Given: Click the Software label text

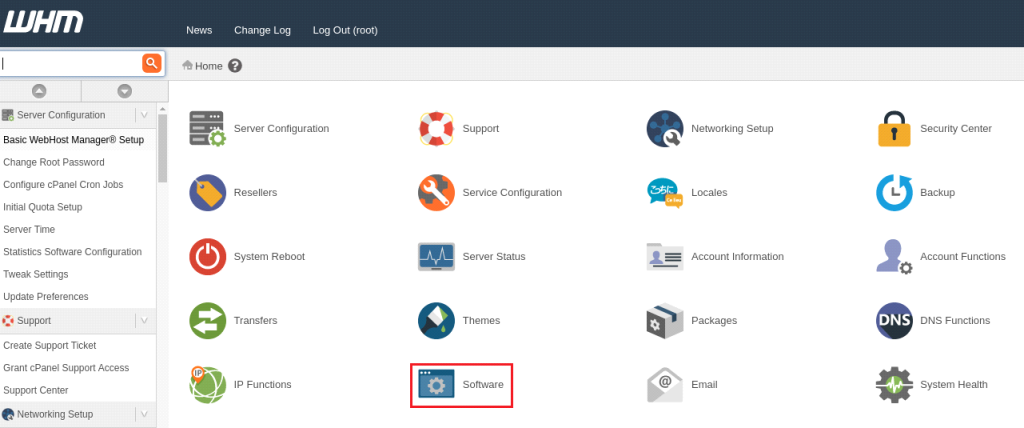Looking at the screenshot, I should coord(483,385).
